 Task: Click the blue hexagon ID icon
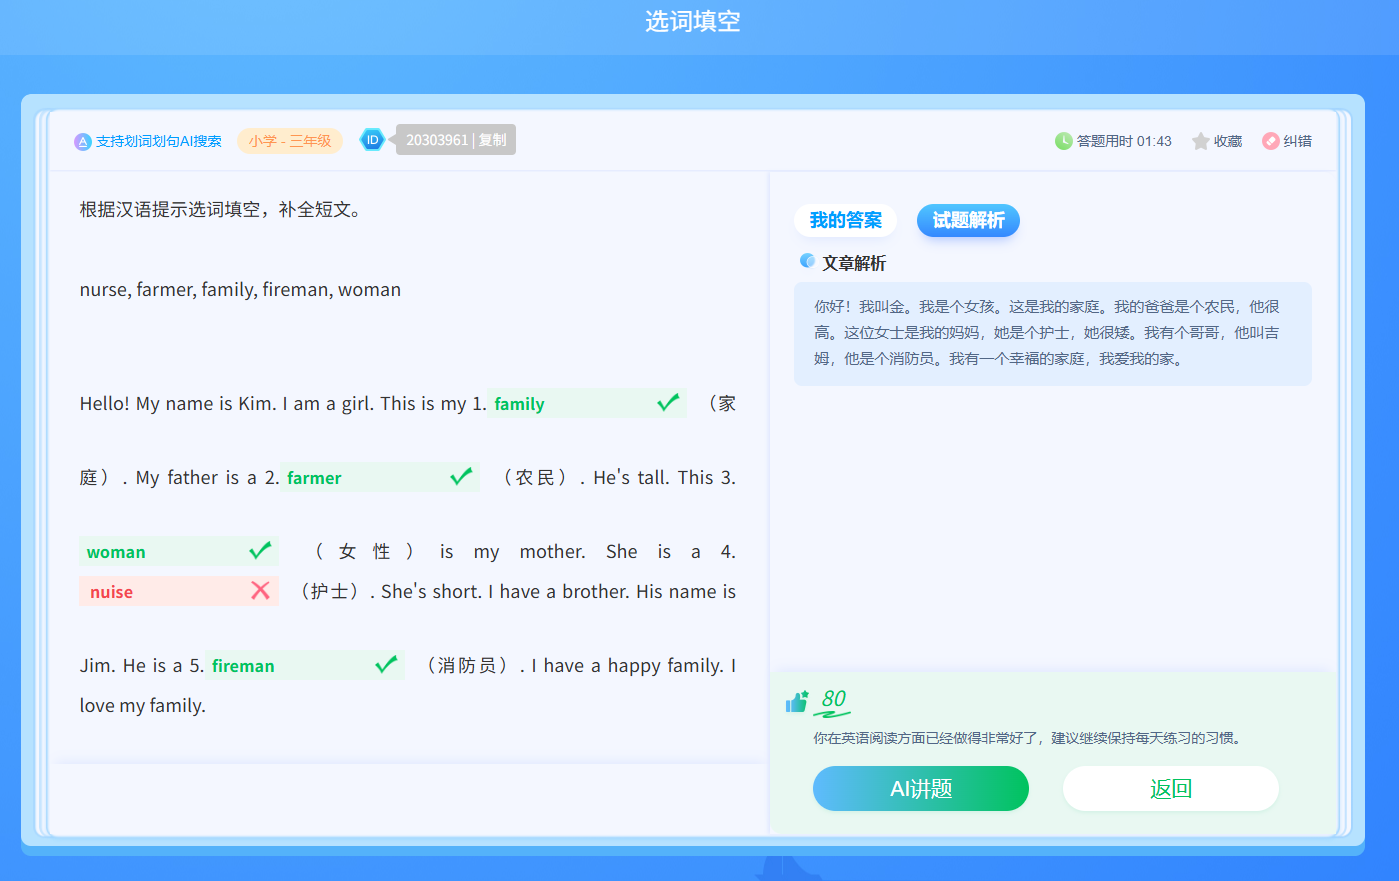372,140
